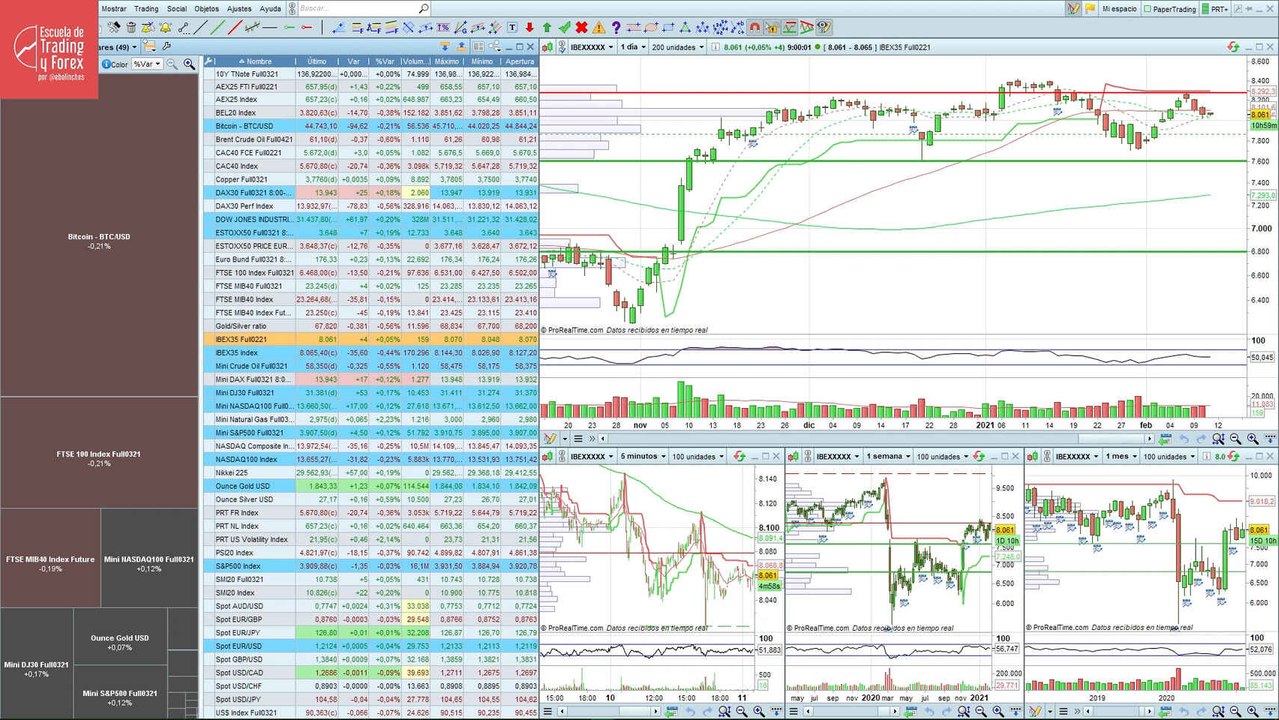
Task: Toggle the rightmost eye visibility tool
Action: tap(823, 27)
